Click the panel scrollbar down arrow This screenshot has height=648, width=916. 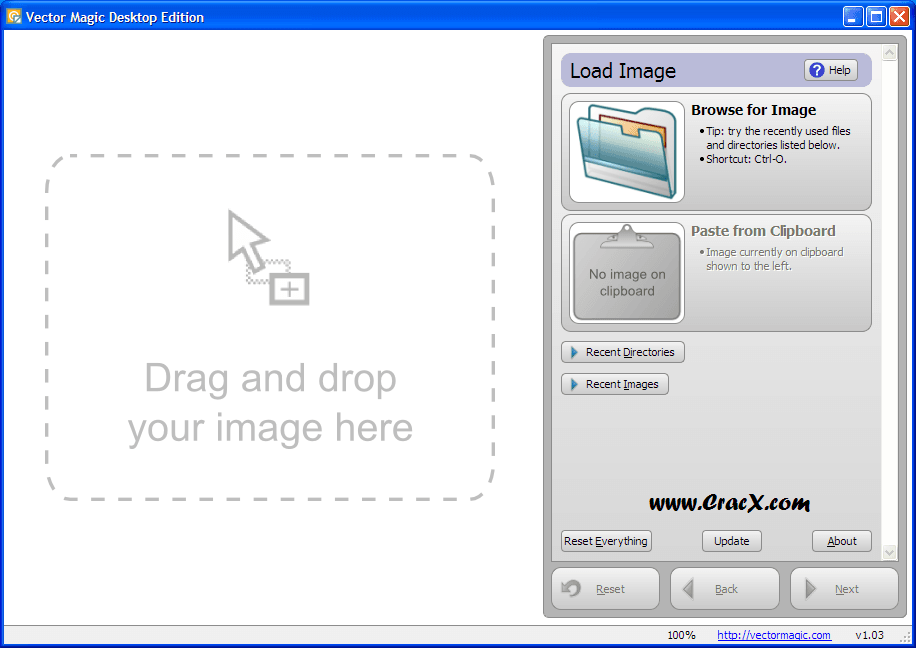coord(889,552)
